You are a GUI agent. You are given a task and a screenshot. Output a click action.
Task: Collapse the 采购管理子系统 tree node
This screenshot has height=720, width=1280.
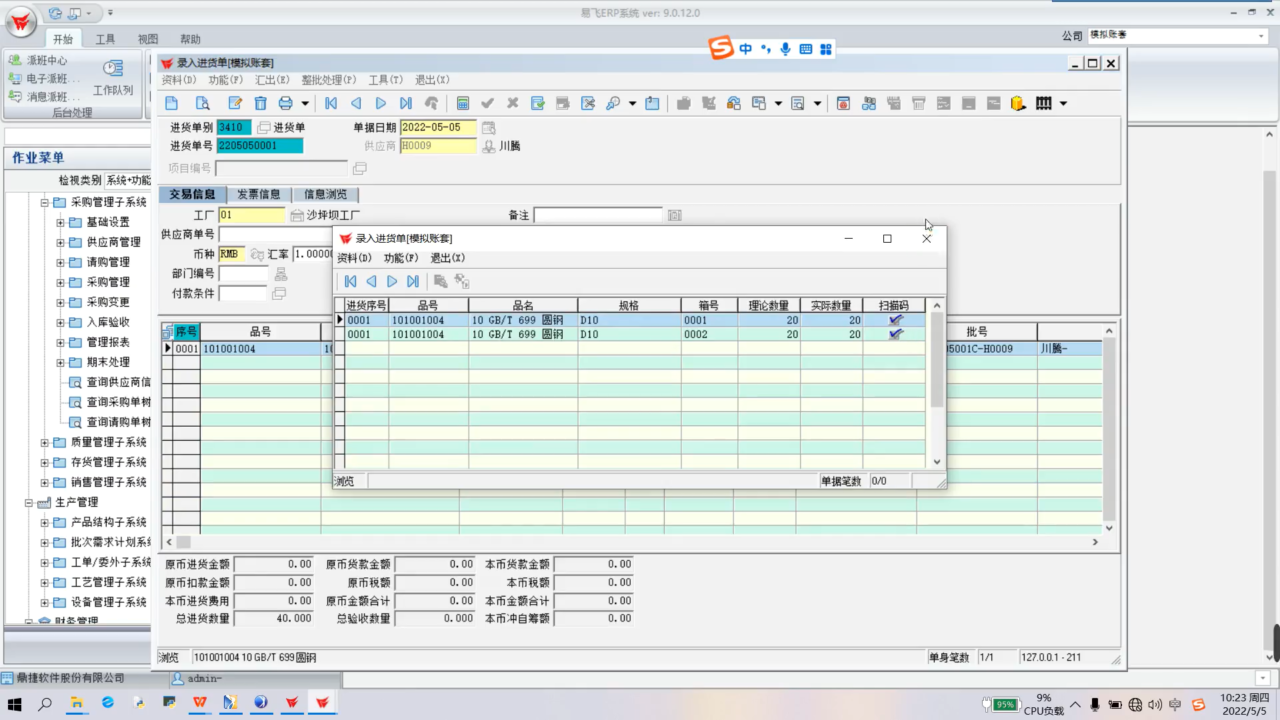pos(45,202)
